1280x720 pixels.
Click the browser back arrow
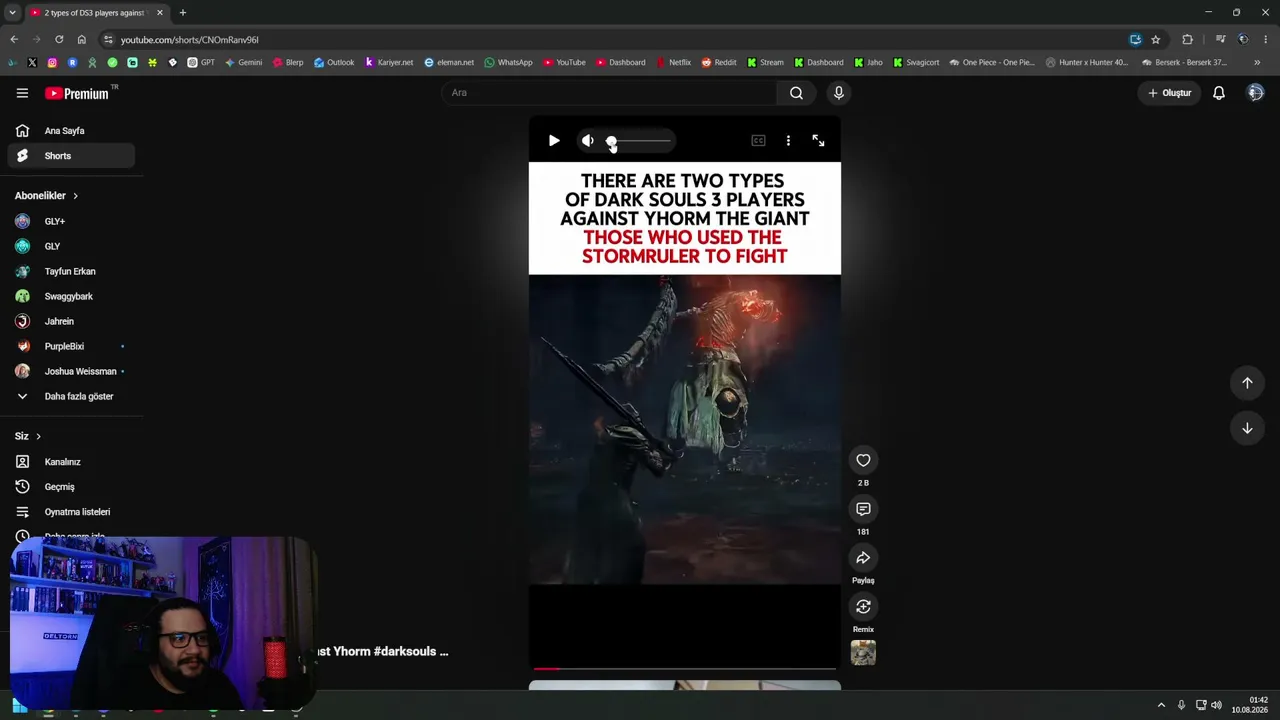(x=14, y=39)
